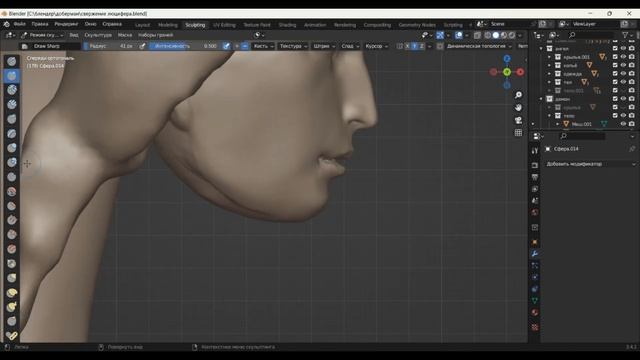Select the Fill brush tool
Screen dimensions: 640x360
(x=12, y=220)
